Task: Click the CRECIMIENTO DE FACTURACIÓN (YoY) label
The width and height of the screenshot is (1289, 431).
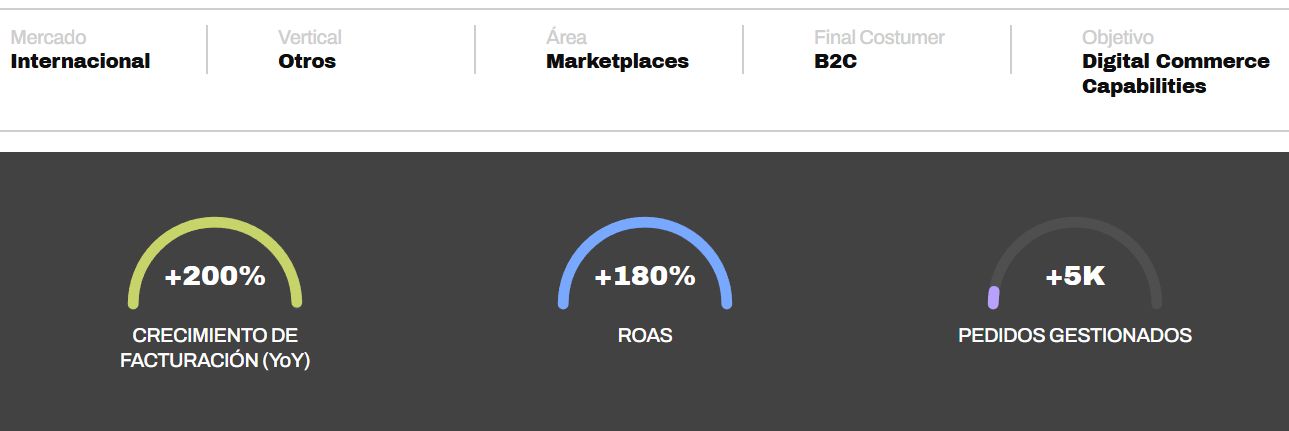Action: click(215, 348)
